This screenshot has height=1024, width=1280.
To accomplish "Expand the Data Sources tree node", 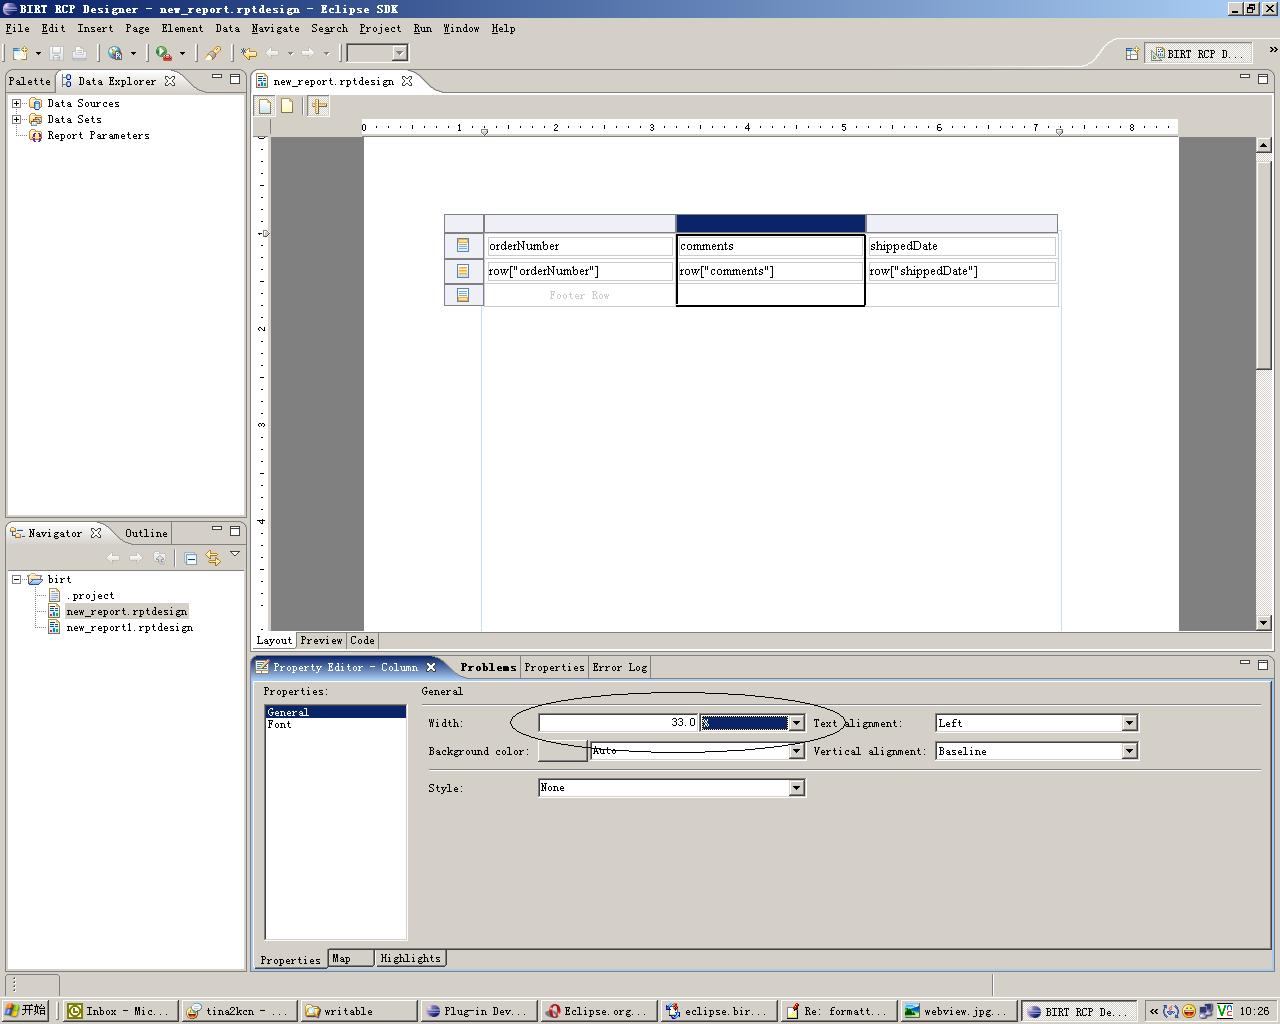I will coord(16,103).
